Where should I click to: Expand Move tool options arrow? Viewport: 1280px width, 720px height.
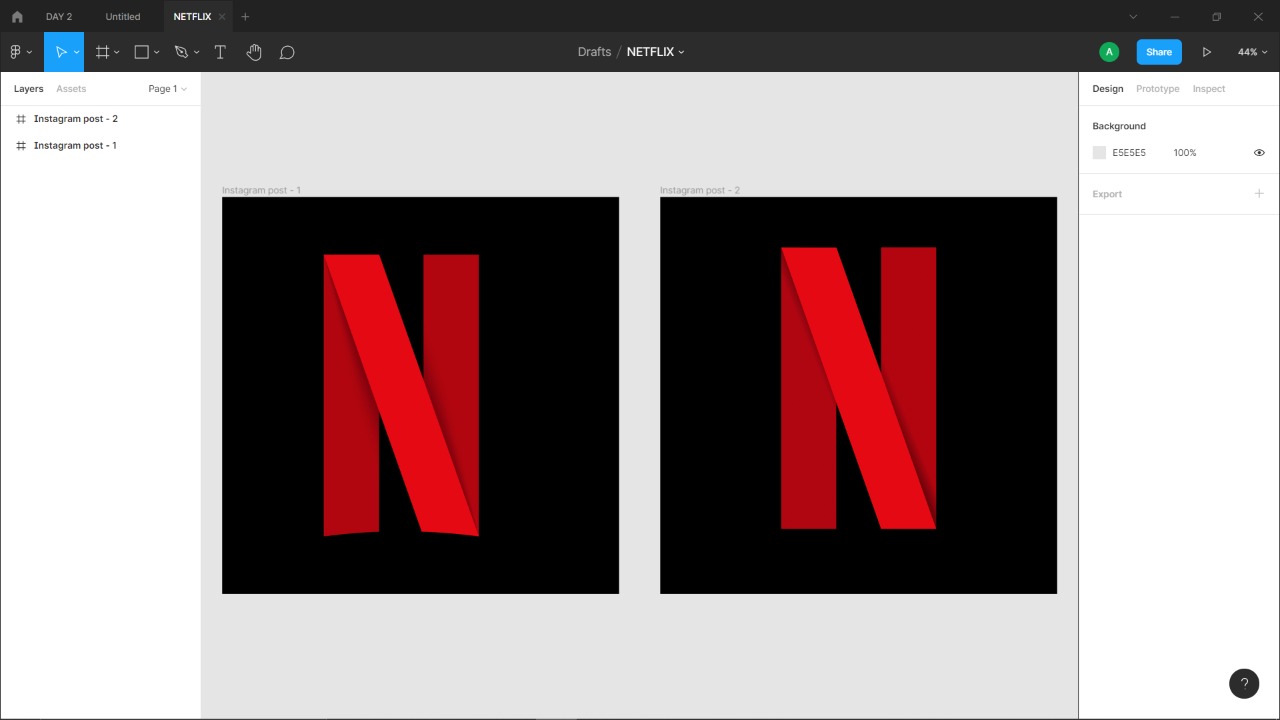coord(77,52)
